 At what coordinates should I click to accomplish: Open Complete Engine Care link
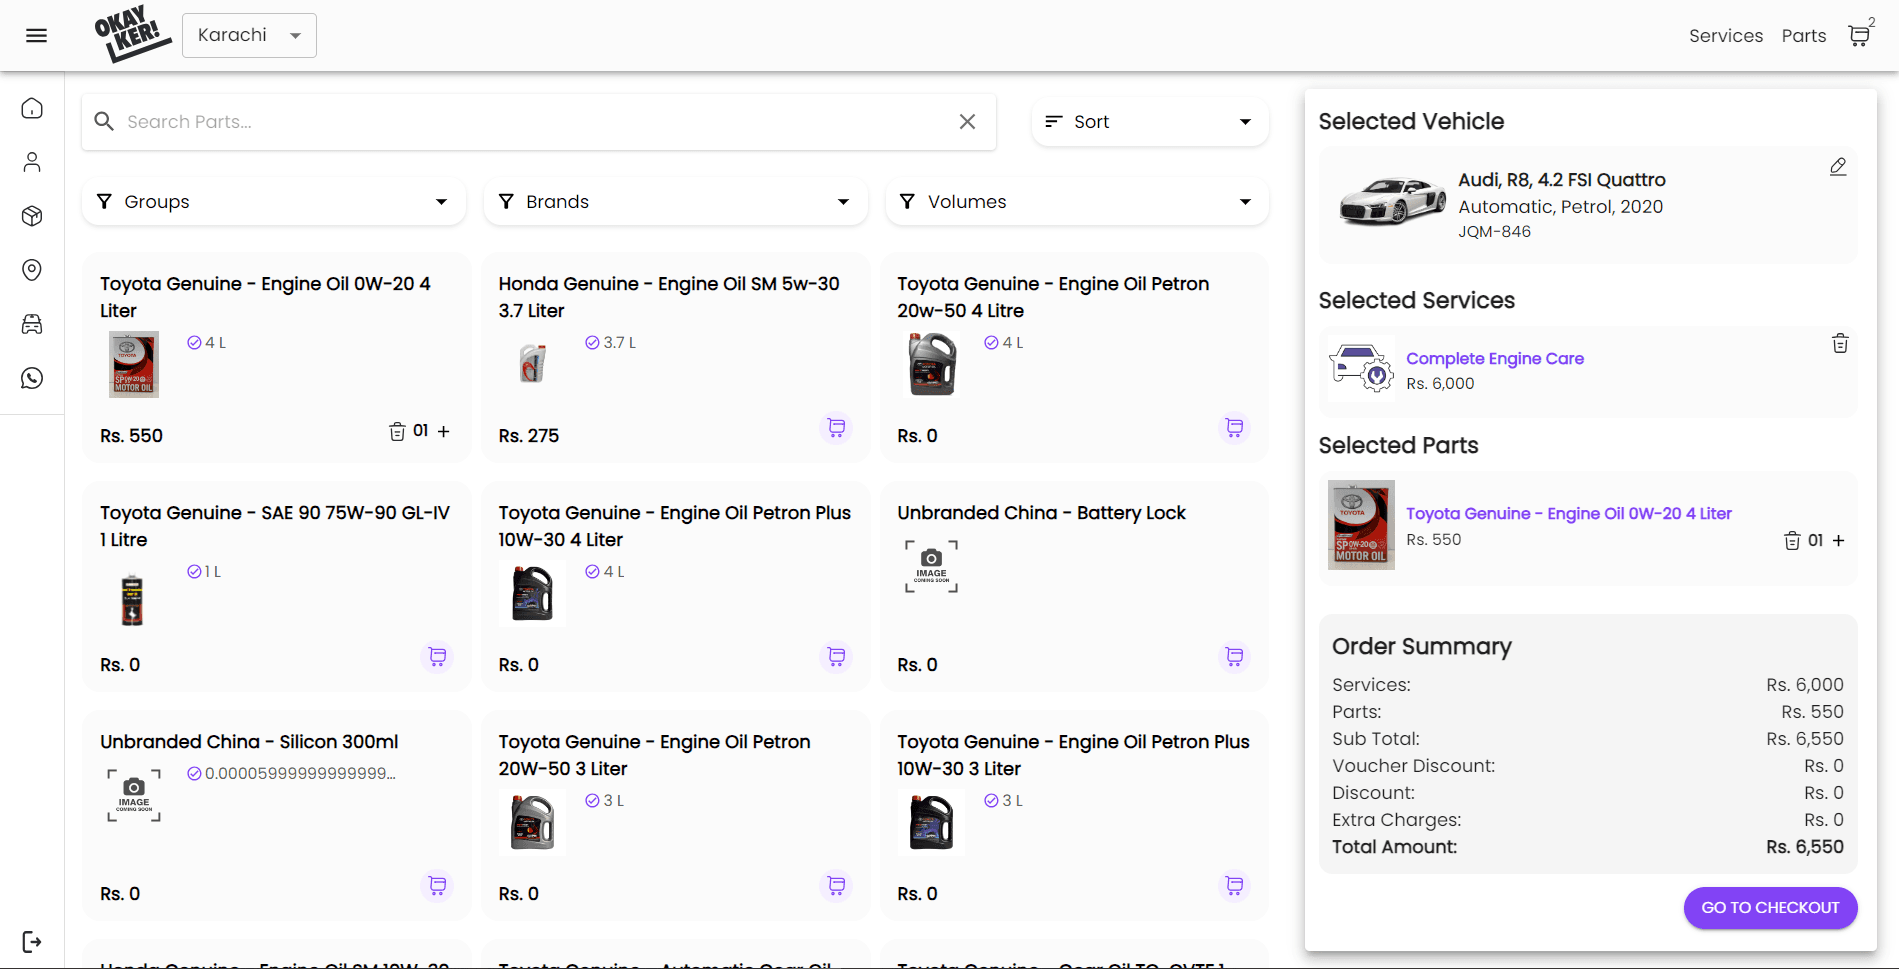(x=1495, y=359)
